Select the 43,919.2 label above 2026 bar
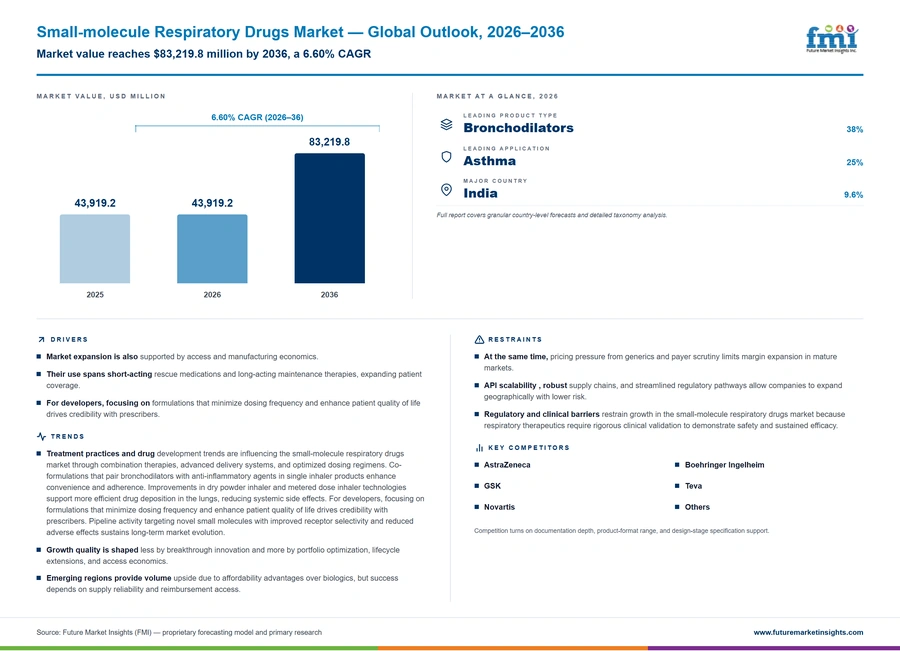Viewport: 900px width, 651px height. point(212,203)
